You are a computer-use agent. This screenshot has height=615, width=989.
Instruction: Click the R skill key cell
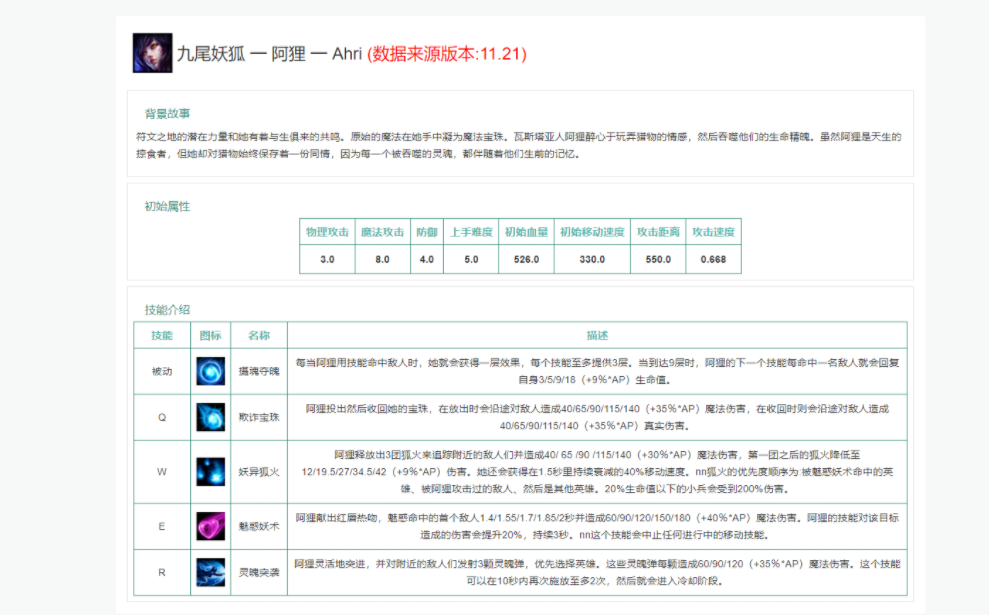coord(162,573)
